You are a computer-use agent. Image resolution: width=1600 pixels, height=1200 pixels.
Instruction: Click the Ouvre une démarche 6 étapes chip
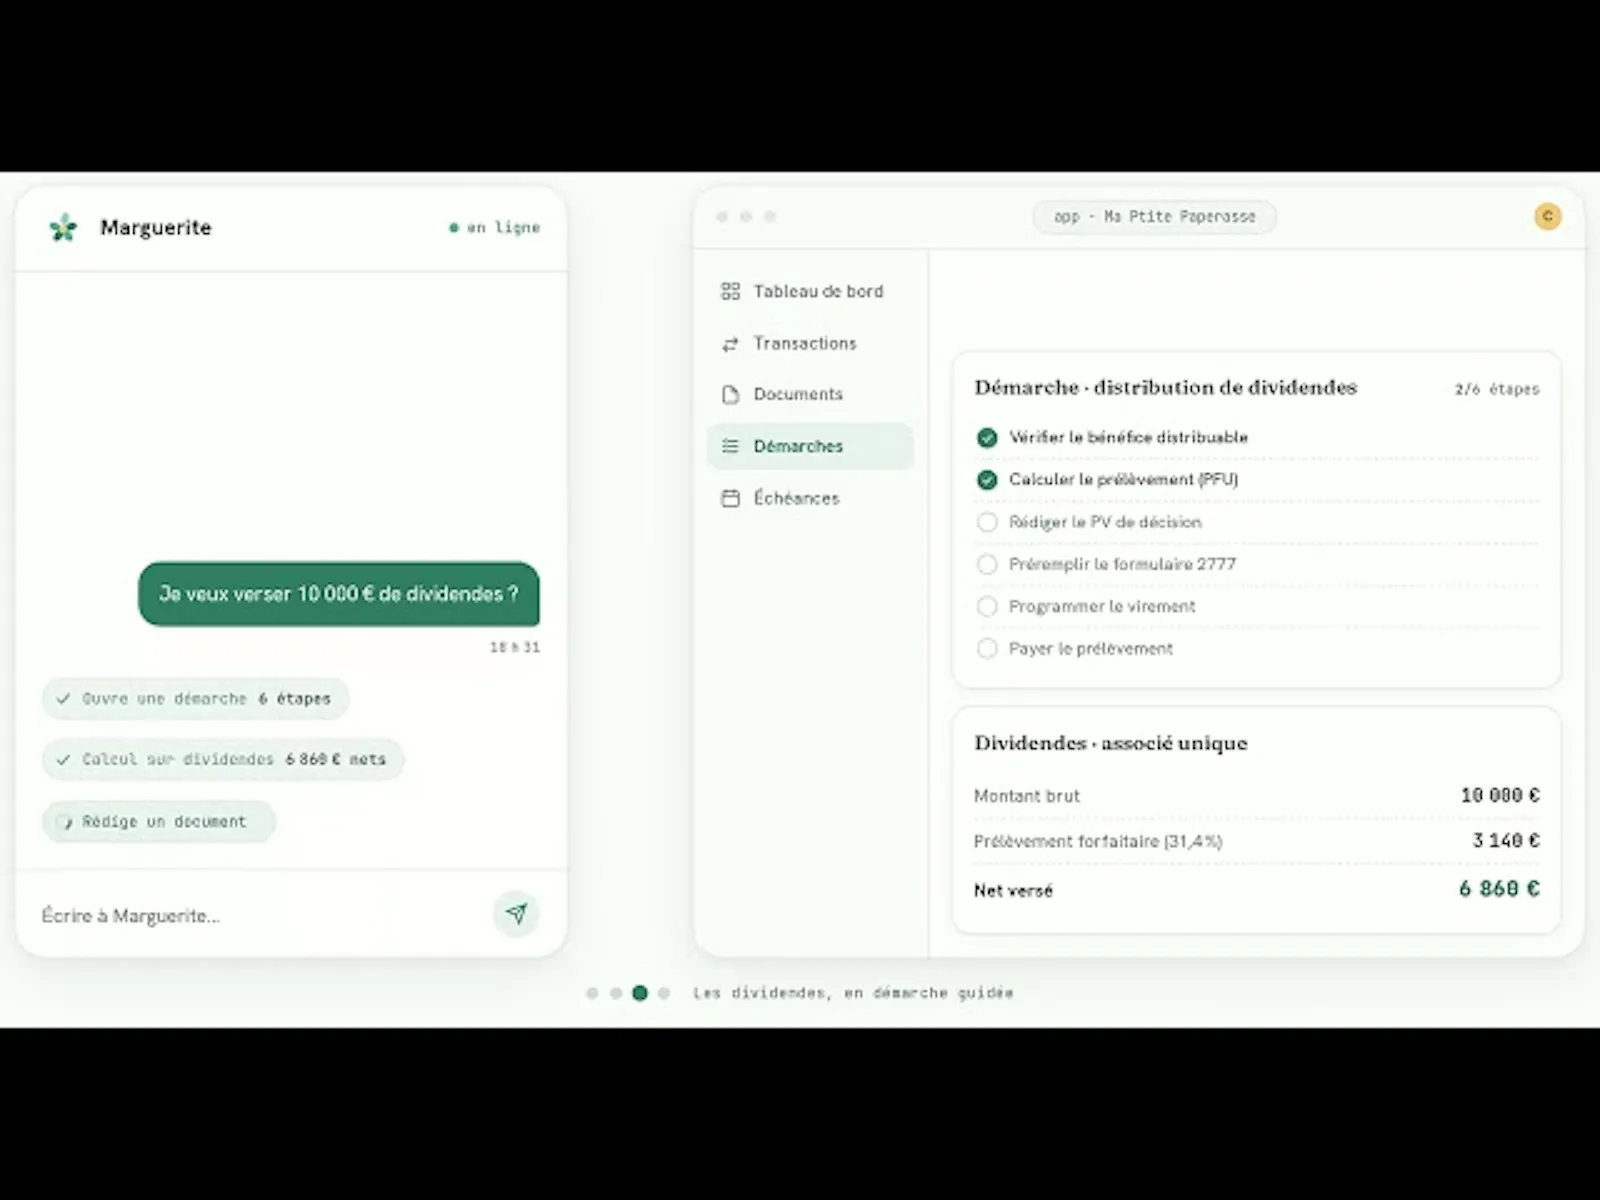coord(195,699)
